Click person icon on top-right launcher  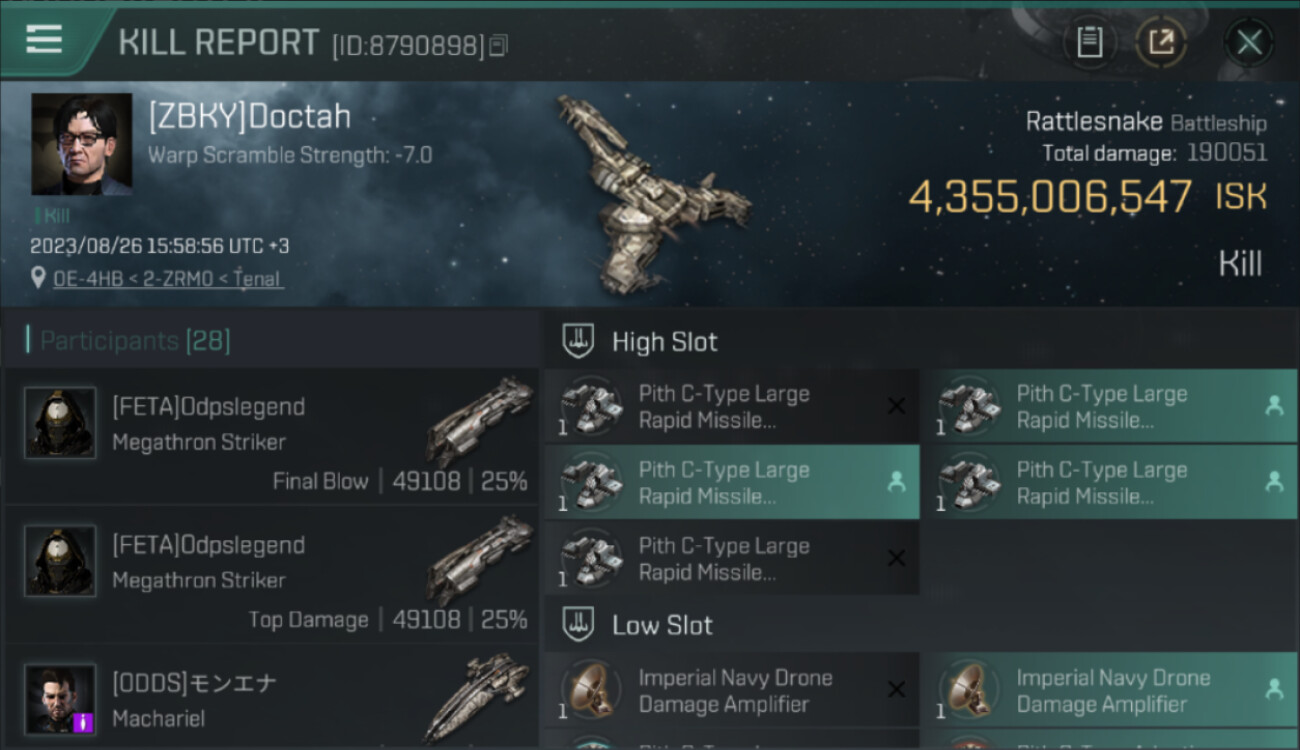1274,406
